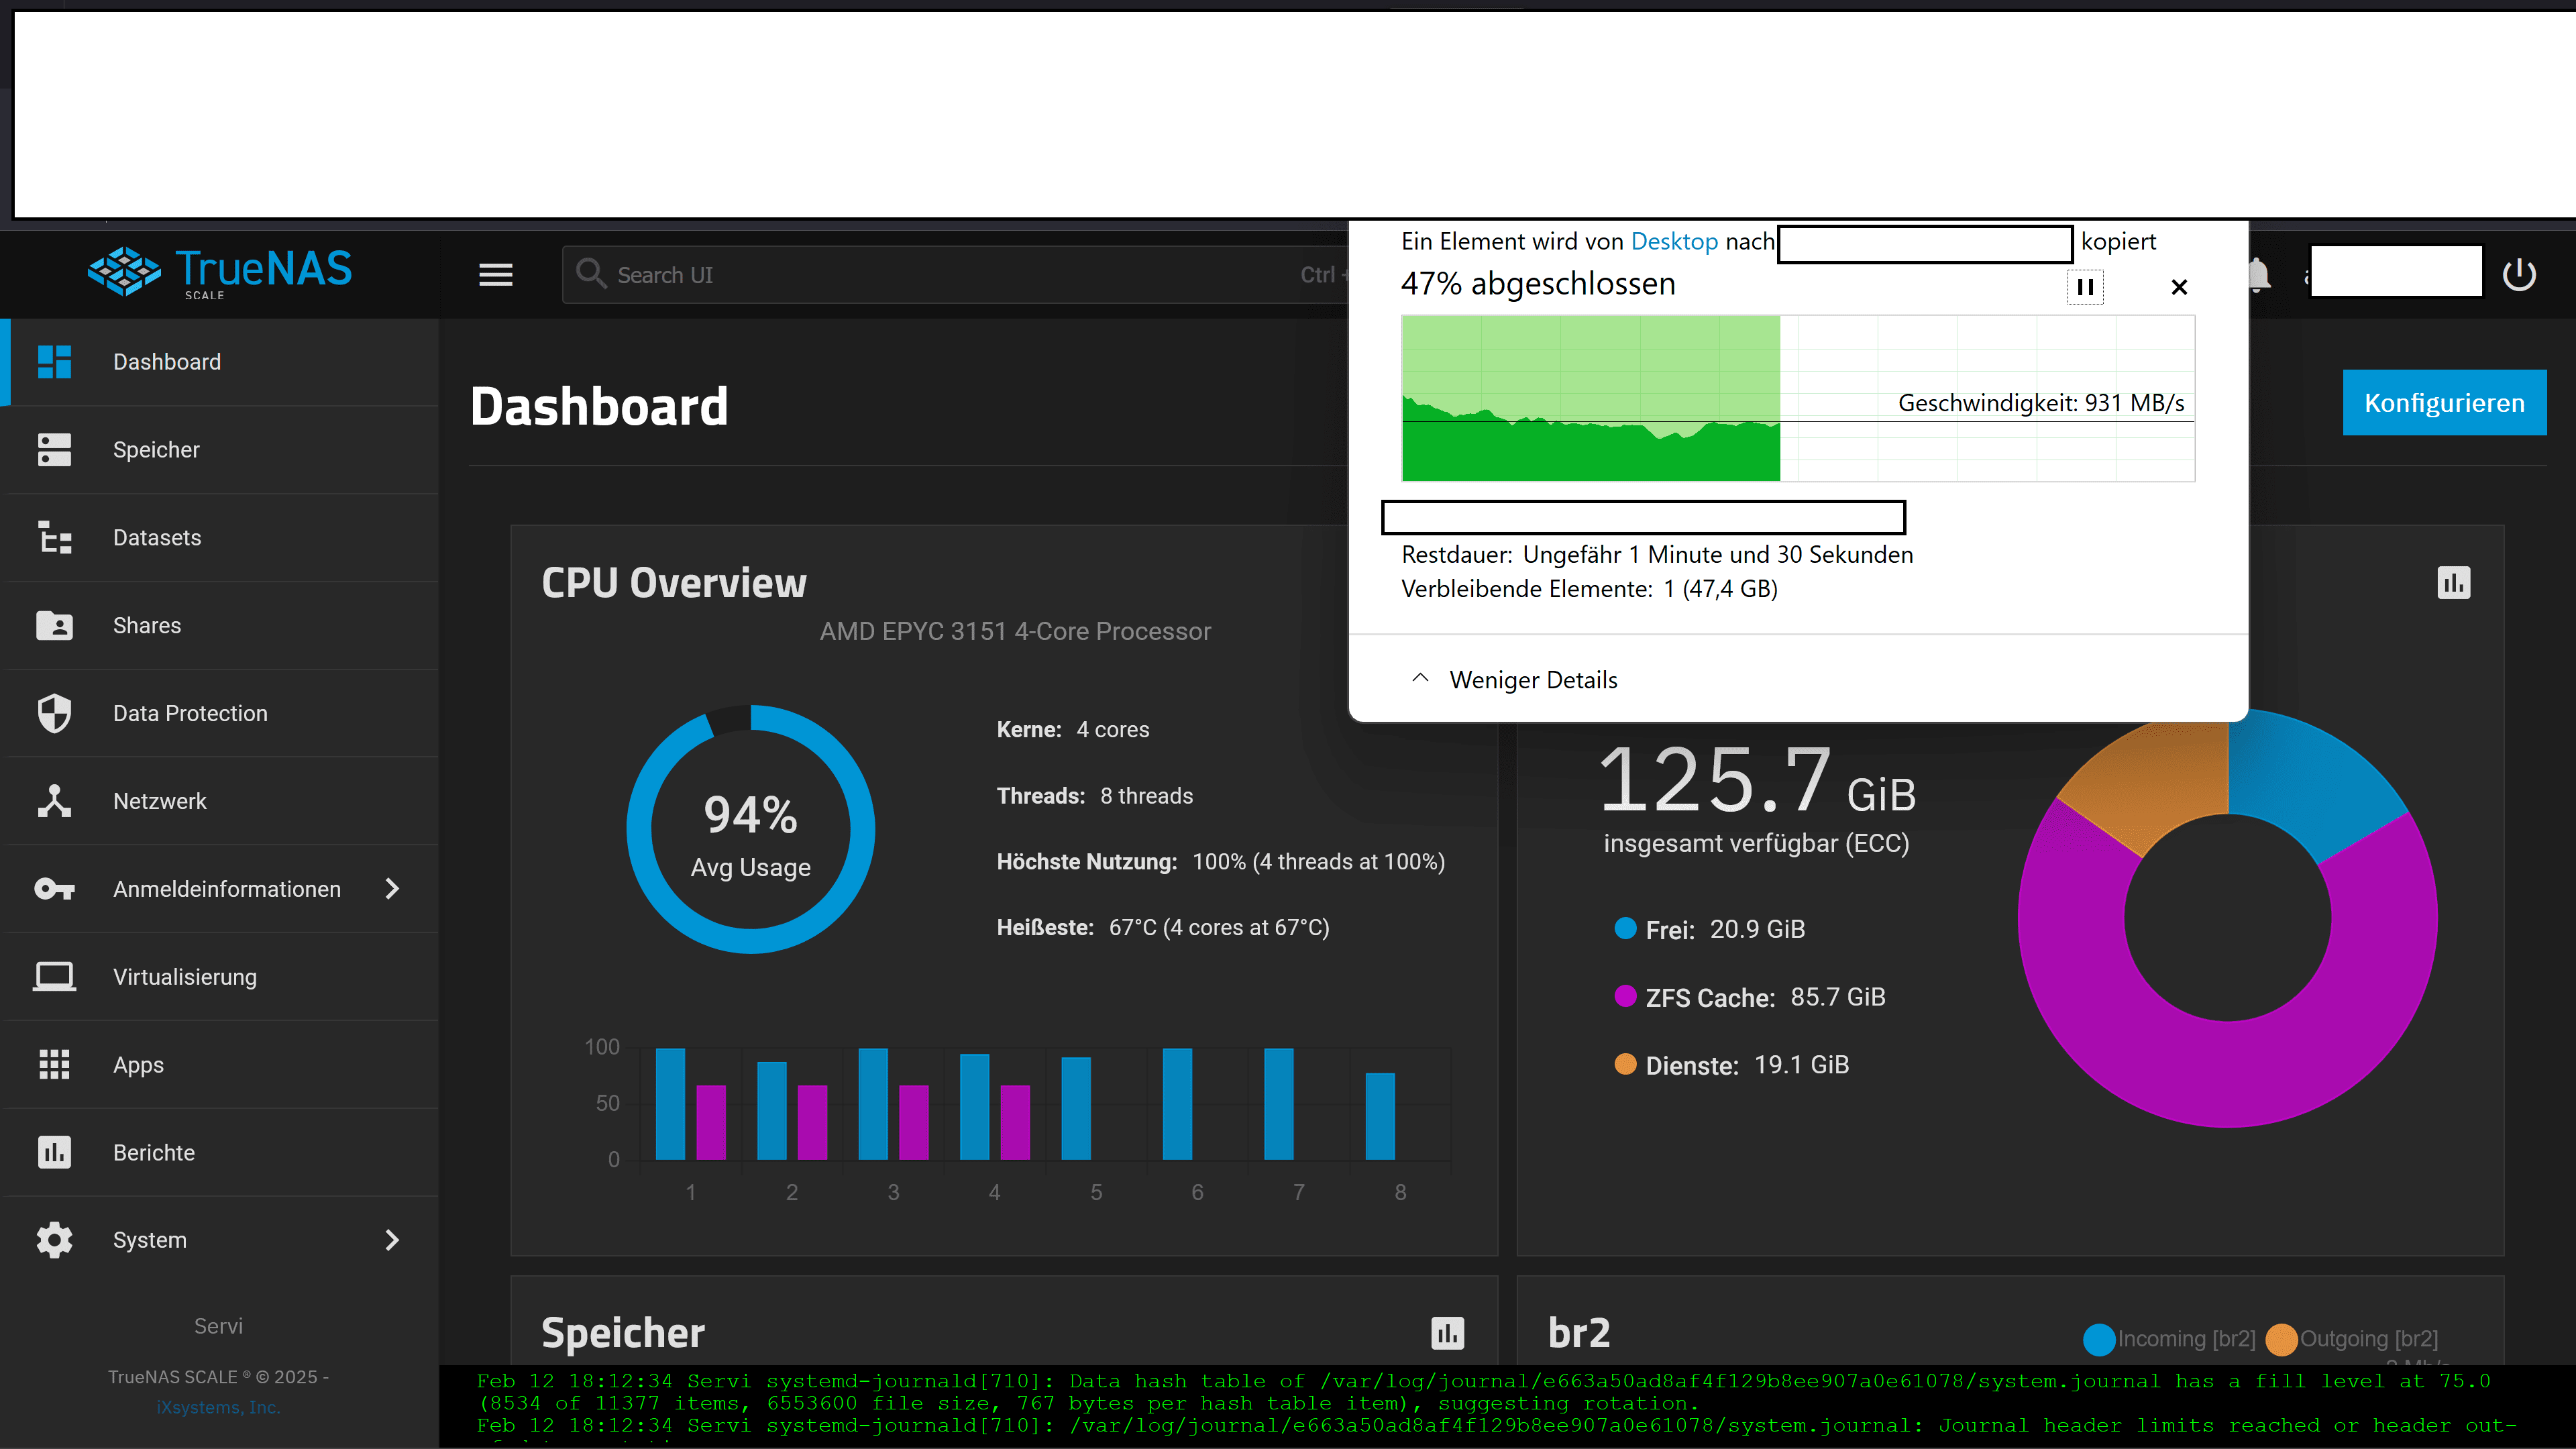The image size is (2576, 1449).
Task: Expand the System submenu
Action: 392,1240
